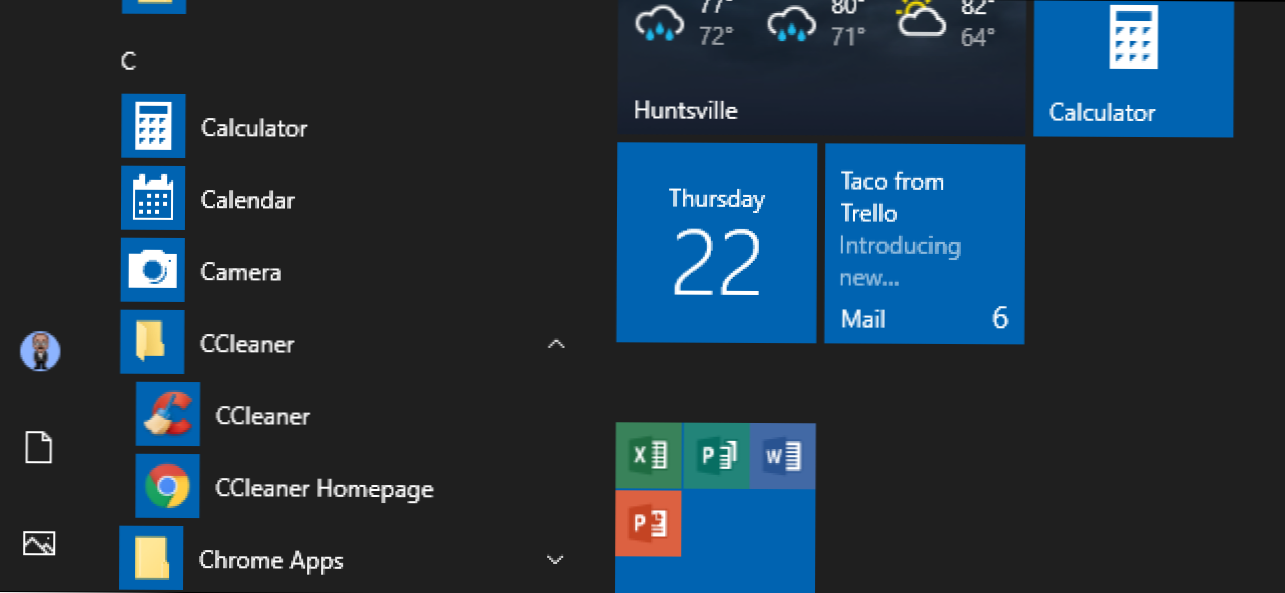Open Documents from the left rail

(x=39, y=447)
